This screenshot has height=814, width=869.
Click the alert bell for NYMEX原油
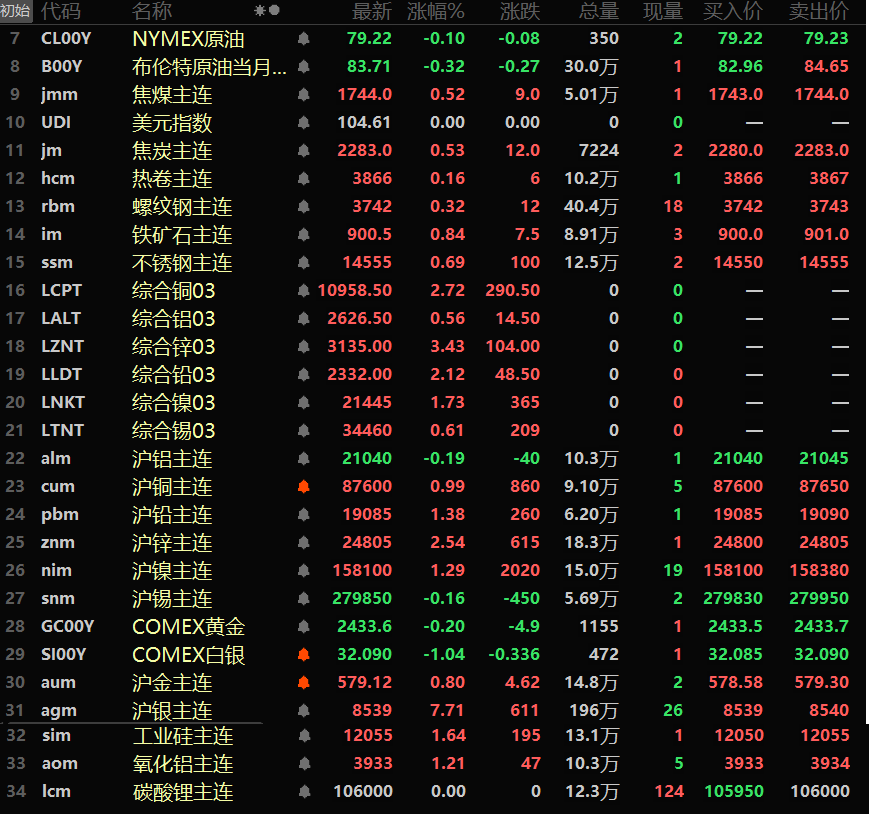pyautogui.click(x=303, y=39)
